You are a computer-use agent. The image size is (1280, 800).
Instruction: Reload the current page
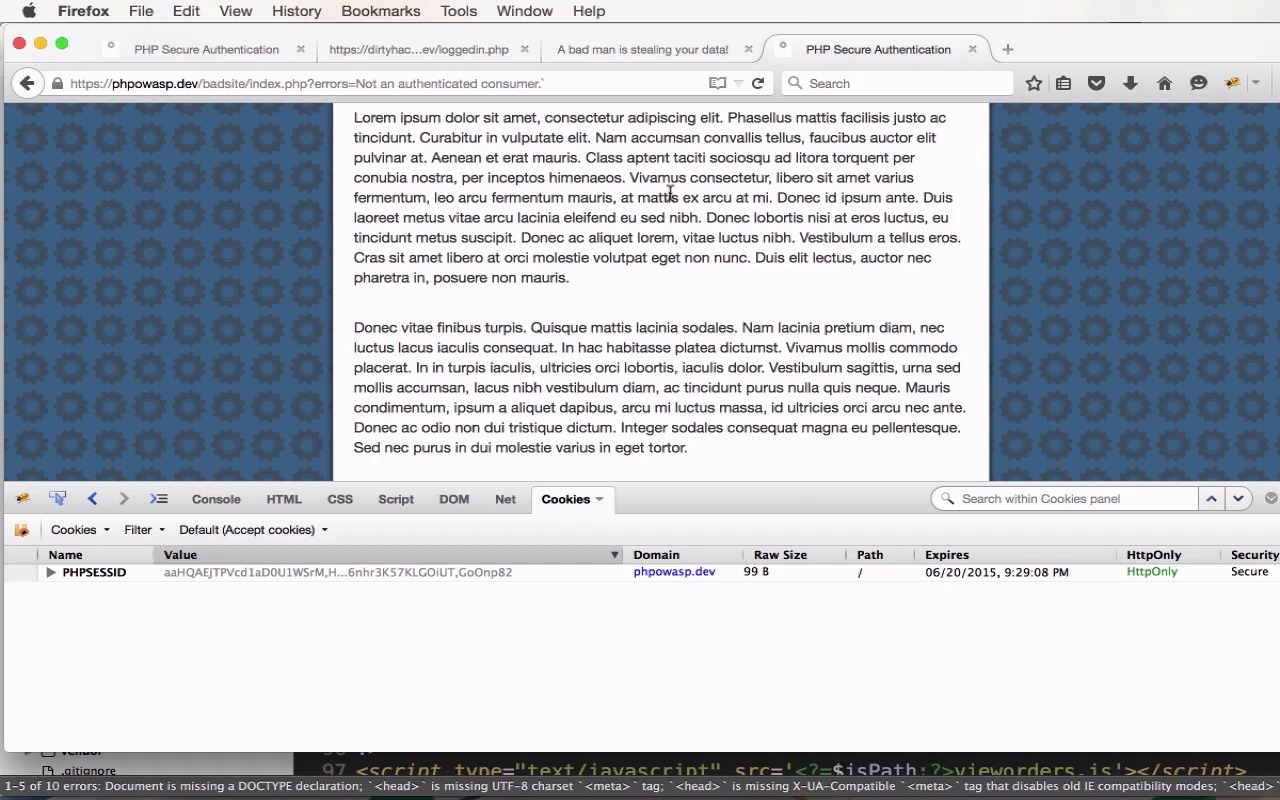[x=758, y=84]
